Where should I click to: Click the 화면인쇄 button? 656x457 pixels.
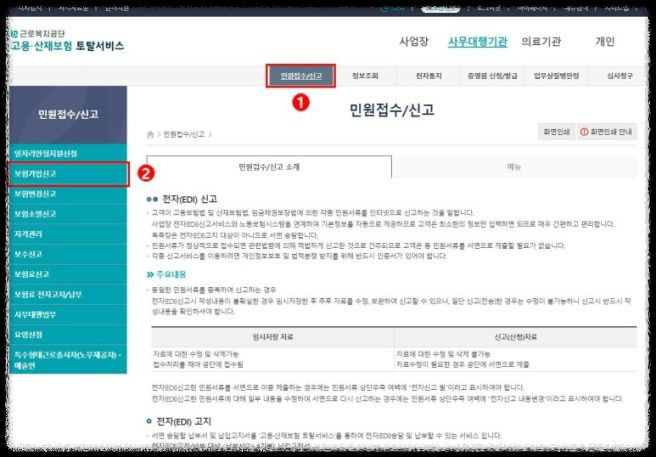[x=556, y=132]
